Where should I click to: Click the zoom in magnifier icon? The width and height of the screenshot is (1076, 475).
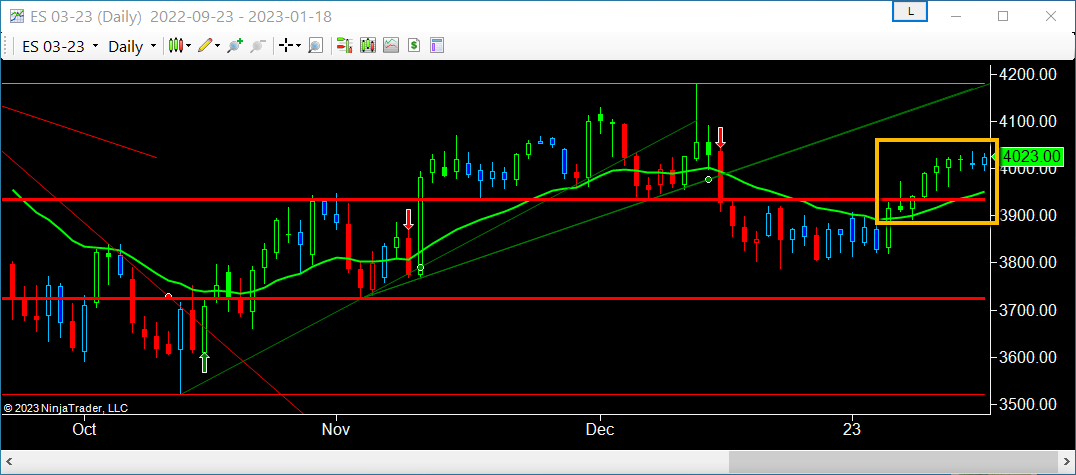pyautogui.click(x=235, y=46)
